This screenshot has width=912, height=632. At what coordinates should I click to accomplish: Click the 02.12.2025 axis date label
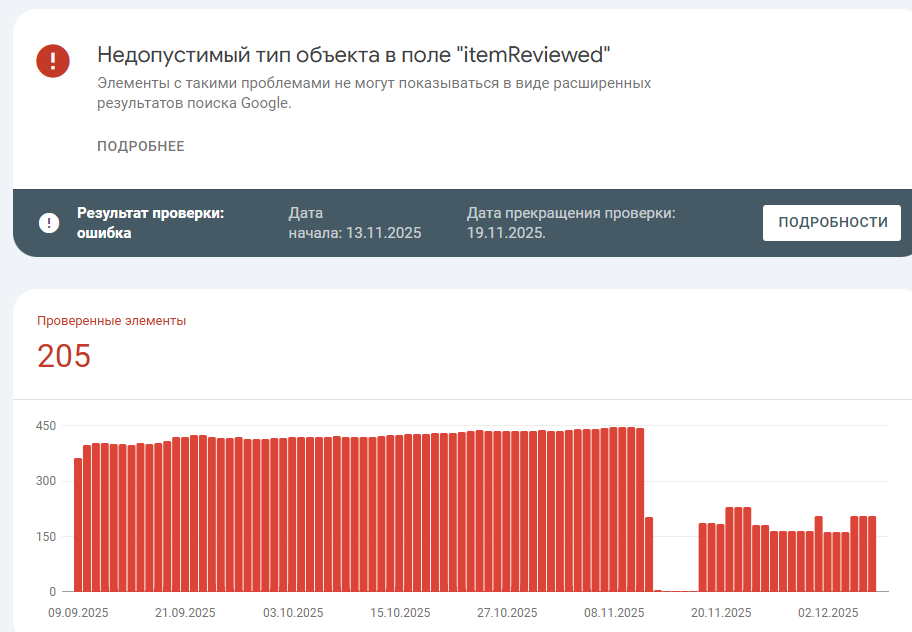pos(828,613)
